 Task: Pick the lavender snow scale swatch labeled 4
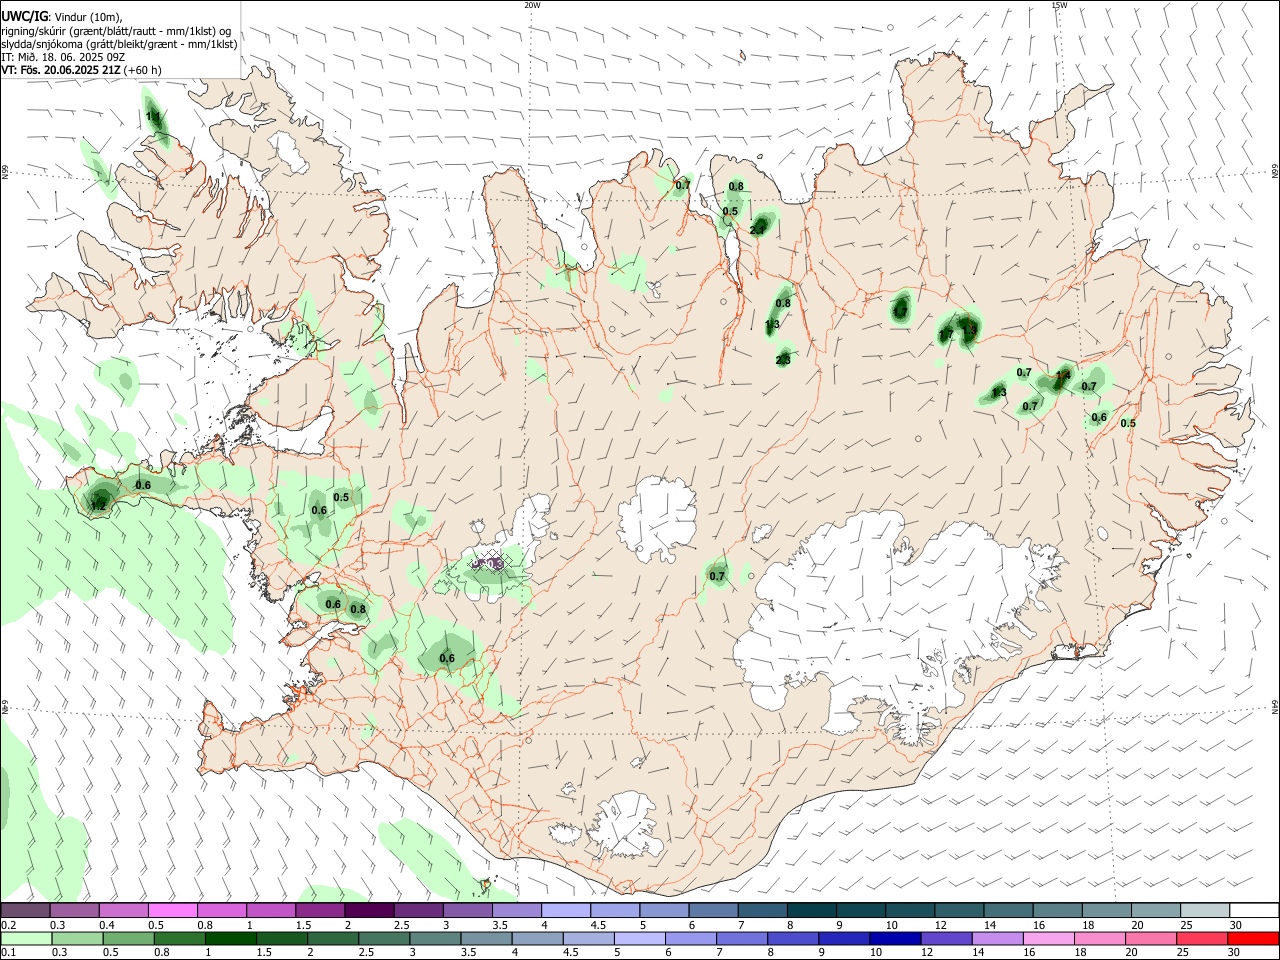[x=564, y=910]
